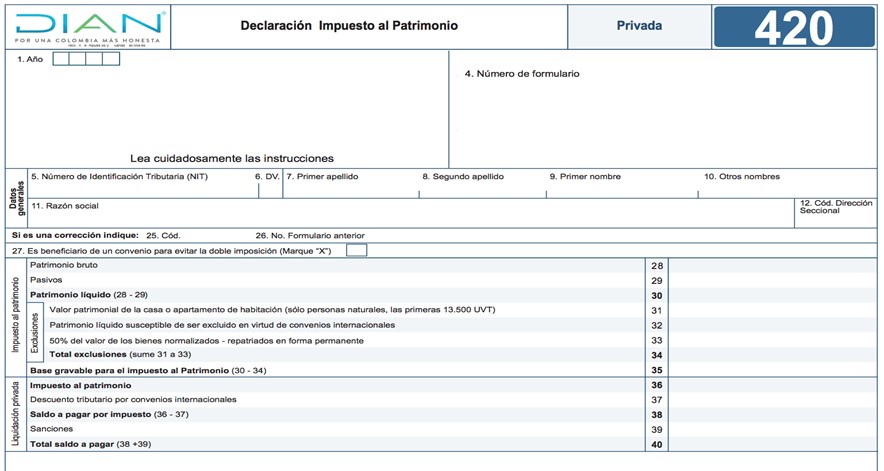Viewport: 884px width, 471px height.
Task: Click the Patrimonio bruto label
Action: 64,265
